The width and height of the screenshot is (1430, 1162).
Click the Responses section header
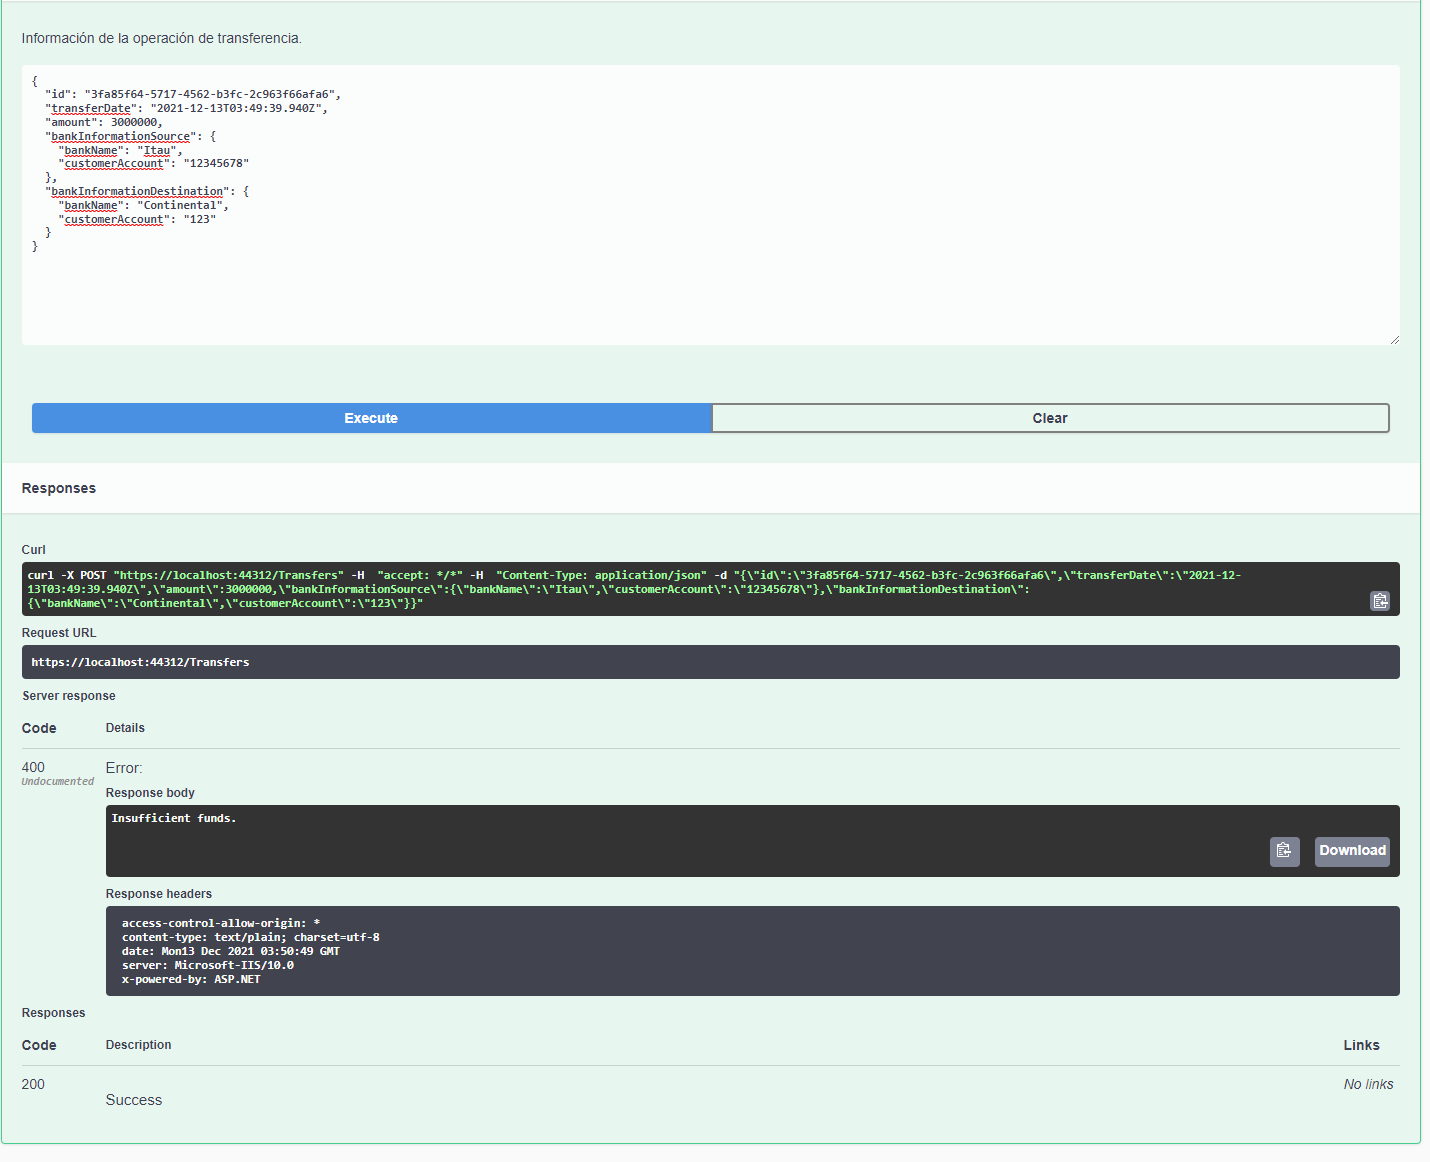tap(58, 488)
